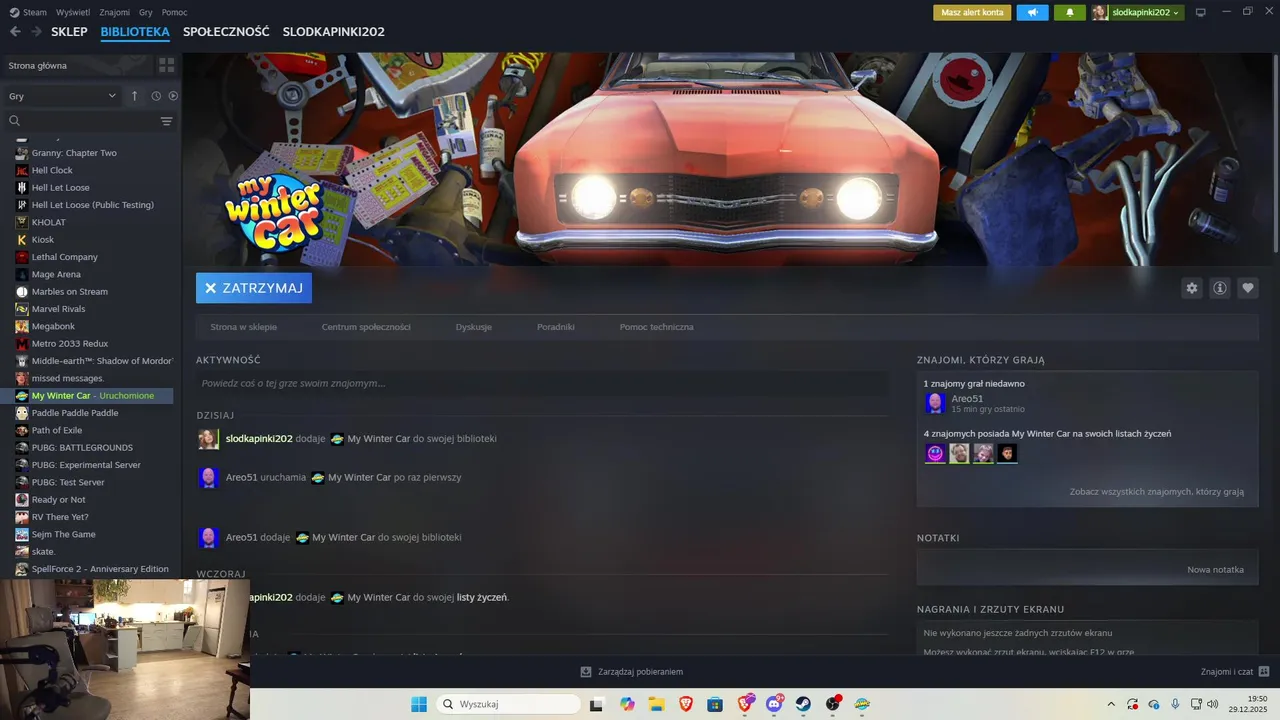The width and height of the screenshot is (1280, 720).
Task: Click the downloads manager icon
Action: [586, 672]
